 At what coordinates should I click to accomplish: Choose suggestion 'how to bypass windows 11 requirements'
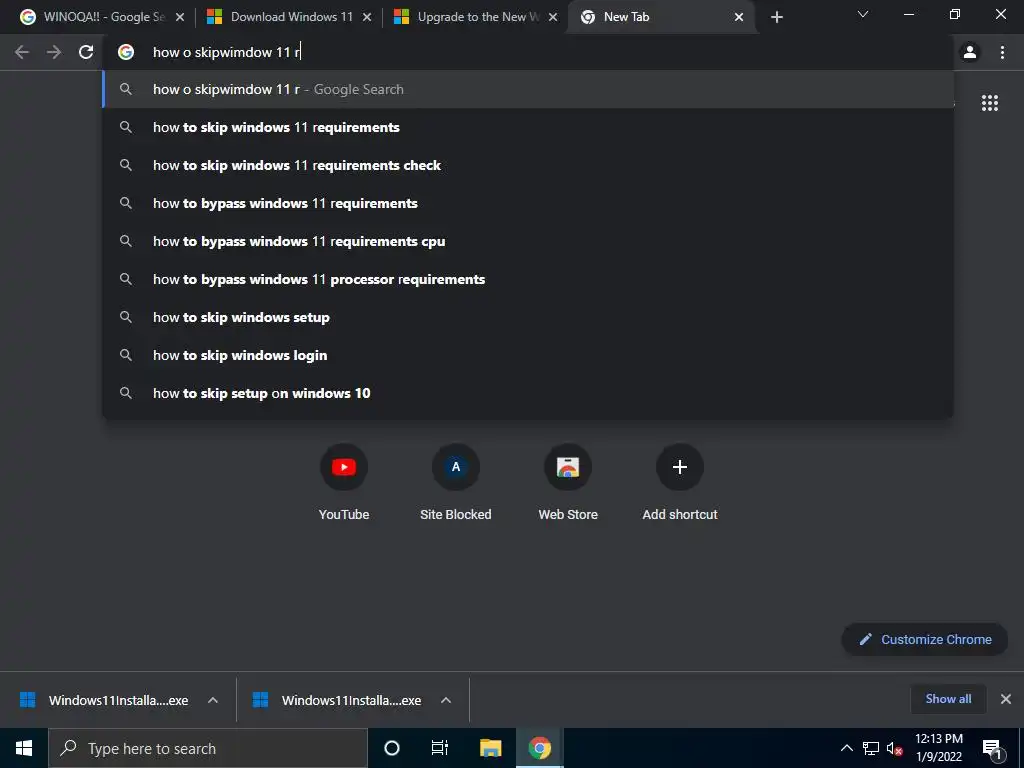[528, 203]
